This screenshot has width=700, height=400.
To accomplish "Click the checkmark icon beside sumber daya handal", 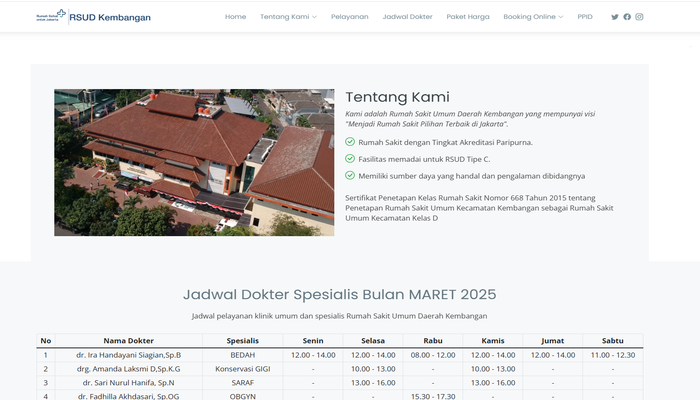I will [350, 175].
